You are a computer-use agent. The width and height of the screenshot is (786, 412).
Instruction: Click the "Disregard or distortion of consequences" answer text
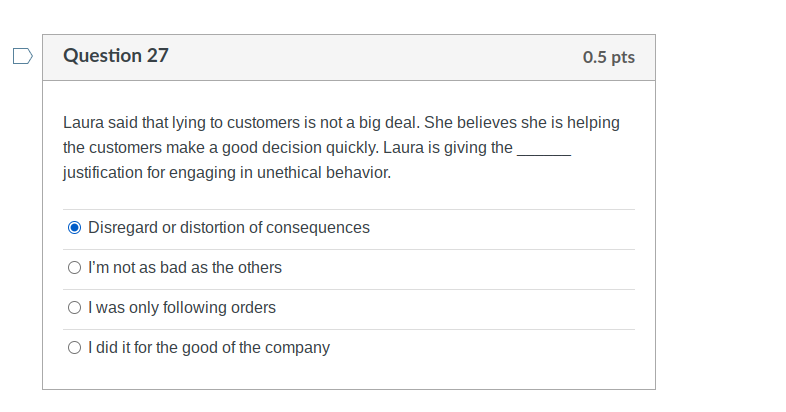pos(229,228)
